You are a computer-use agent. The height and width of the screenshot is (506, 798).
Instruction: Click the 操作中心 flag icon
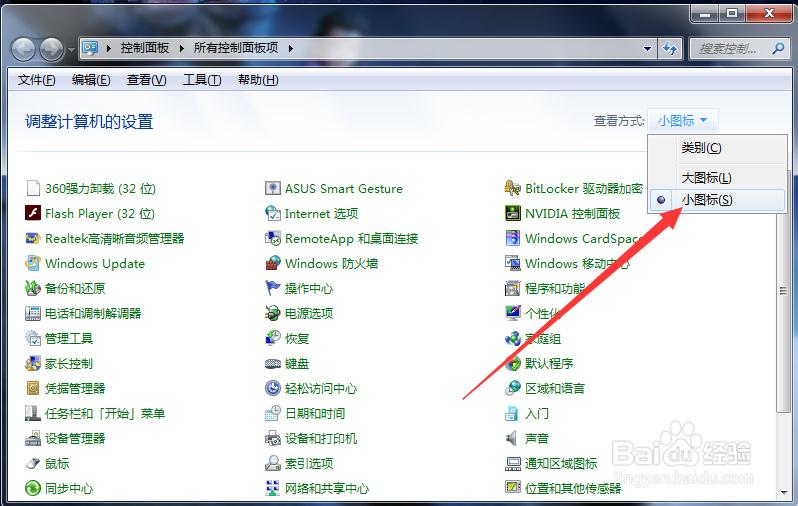(273, 288)
